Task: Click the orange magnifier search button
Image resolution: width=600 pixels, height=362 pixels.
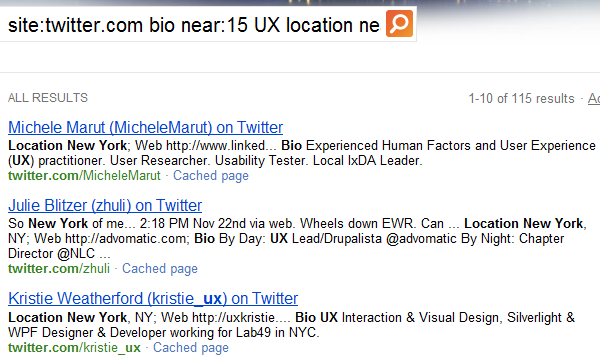Action: 399,24
